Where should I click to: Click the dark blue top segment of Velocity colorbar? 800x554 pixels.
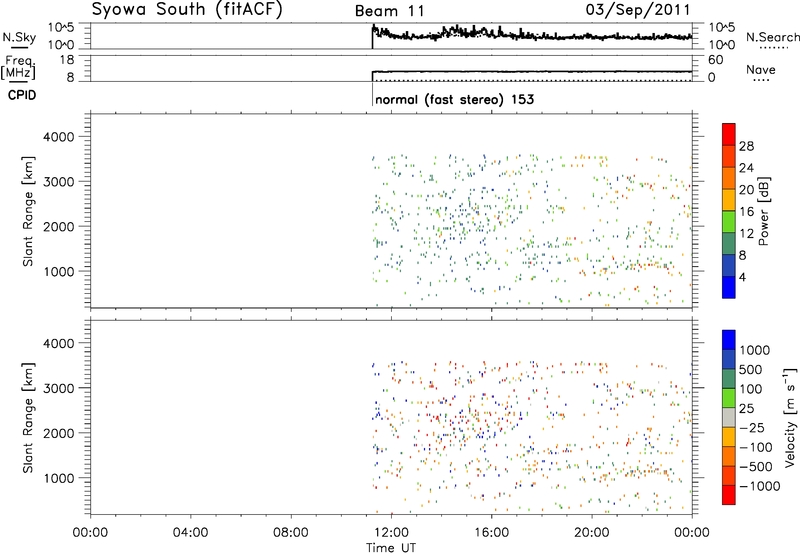point(729,340)
